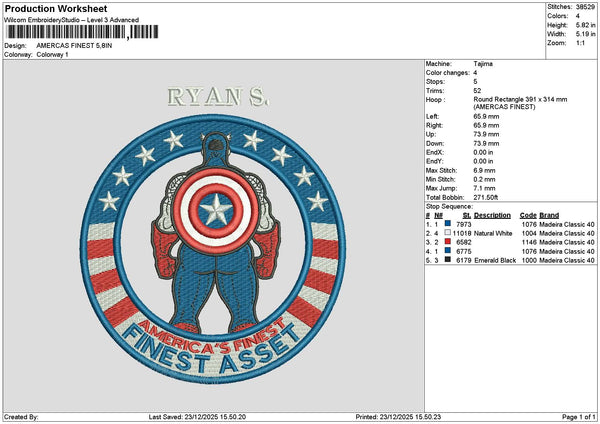Click the 'Up:' margin label
The width and height of the screenshot is (600, 424).
click(431, 134)
